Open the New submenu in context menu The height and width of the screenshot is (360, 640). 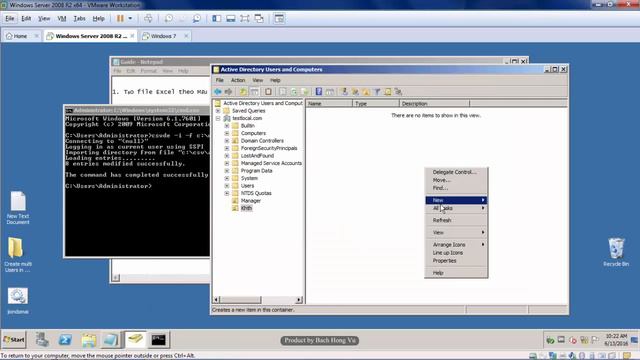tap(456, 200)
